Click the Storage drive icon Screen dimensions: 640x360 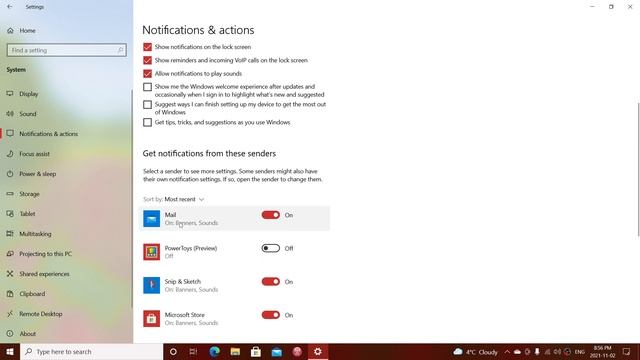point(10,194)
